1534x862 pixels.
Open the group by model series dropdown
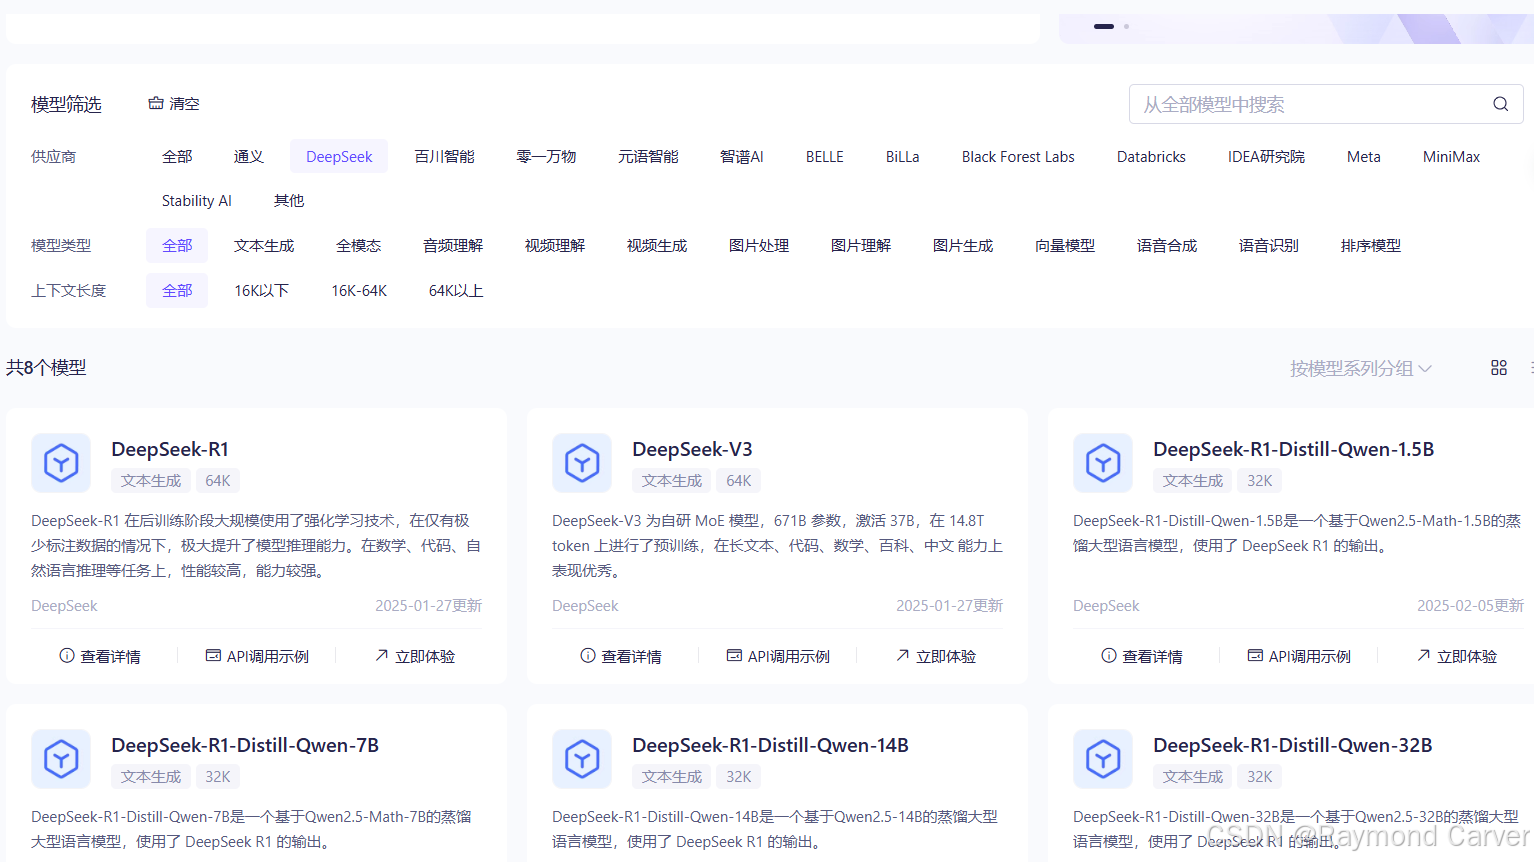click(x=1361, y=368)
